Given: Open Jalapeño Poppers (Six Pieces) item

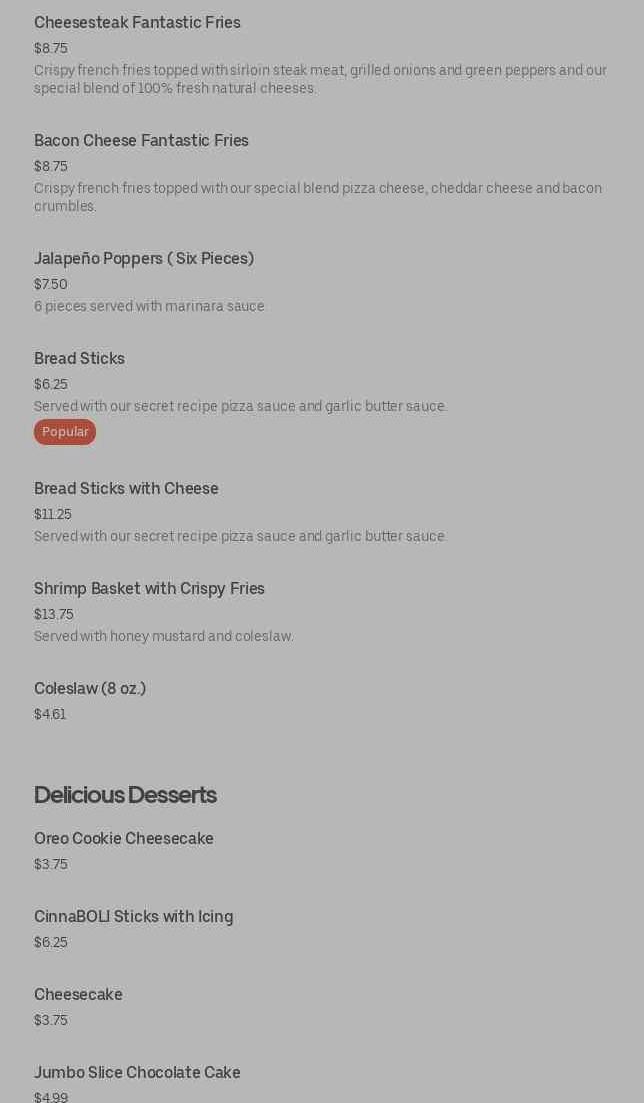Looking at the screenshot, I should tap(144, 259).
